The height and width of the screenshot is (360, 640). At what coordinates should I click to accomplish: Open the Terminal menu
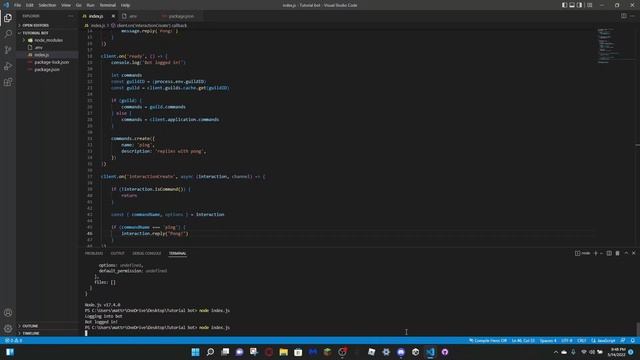pos(108,5)
